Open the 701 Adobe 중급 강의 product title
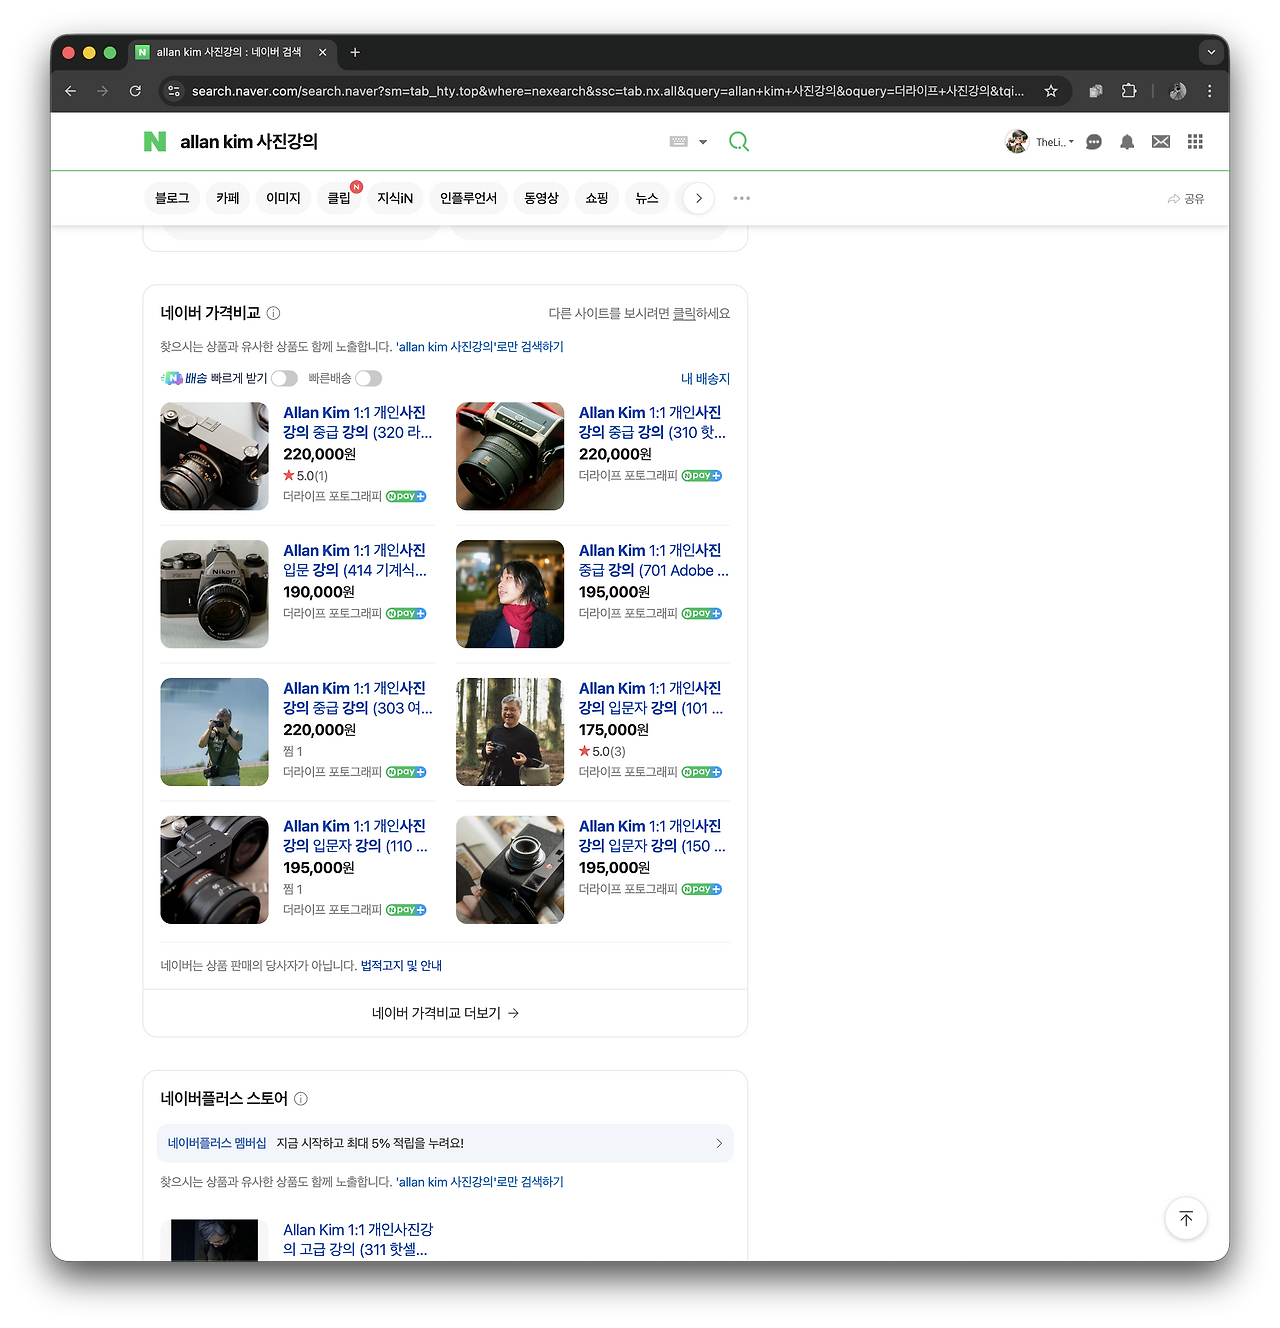1280x1328 pixels. [654, 560]
